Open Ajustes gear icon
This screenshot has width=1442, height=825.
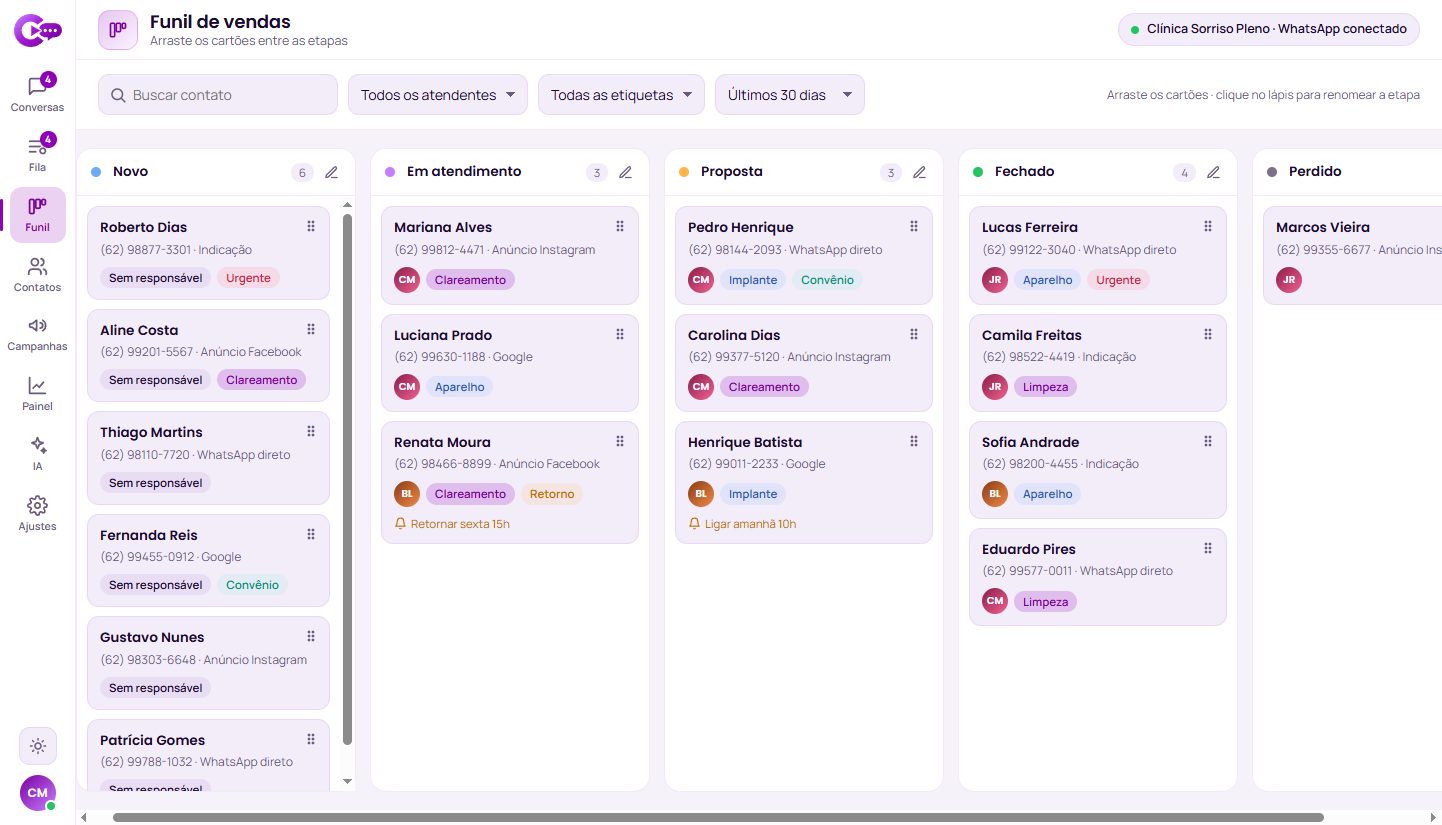[x=37, y=514]
